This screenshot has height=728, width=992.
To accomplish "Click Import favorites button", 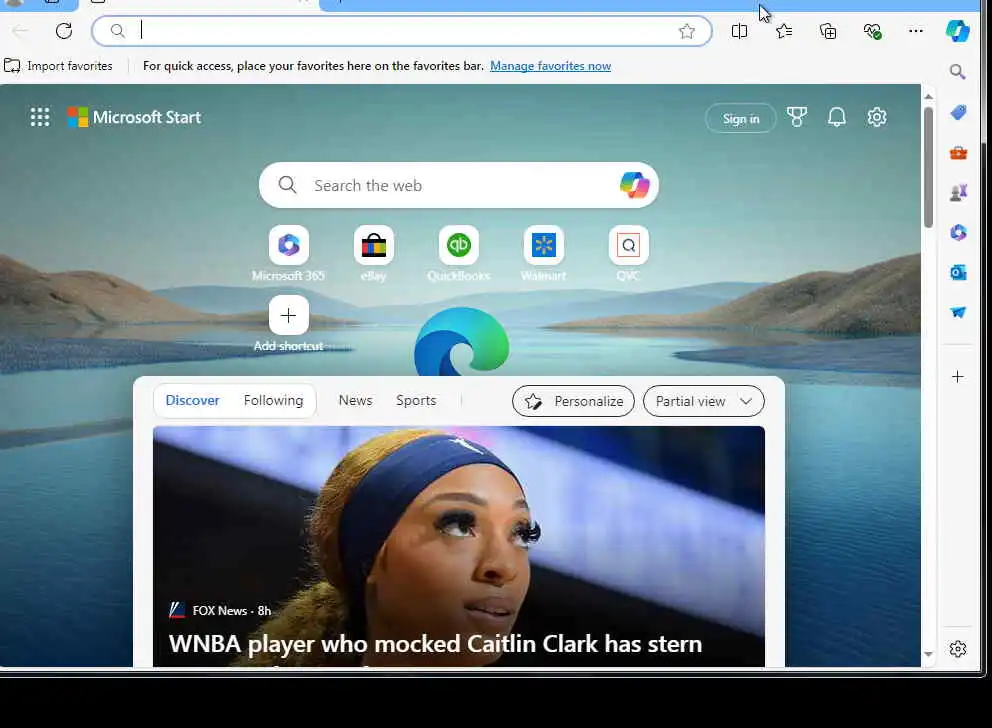I will (58, 66).
